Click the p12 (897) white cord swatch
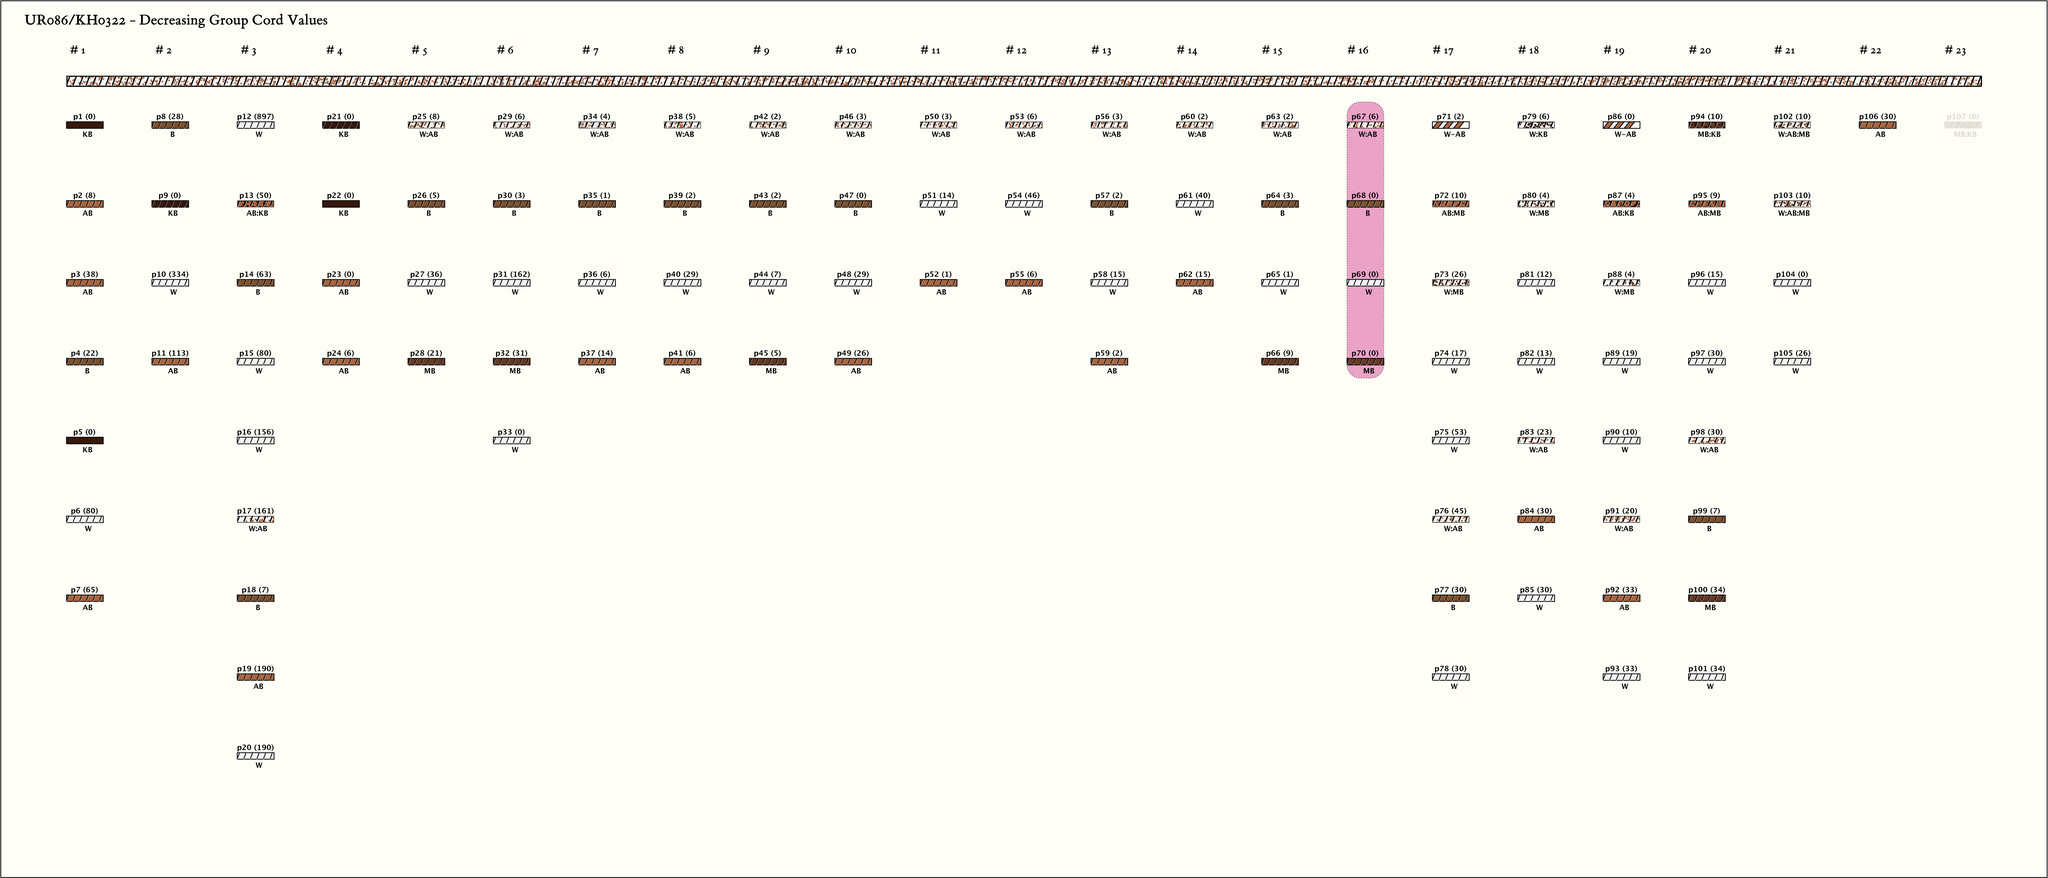Image resolution: width=2048 pixels, height=878 pixels. (x=255, y=125)
